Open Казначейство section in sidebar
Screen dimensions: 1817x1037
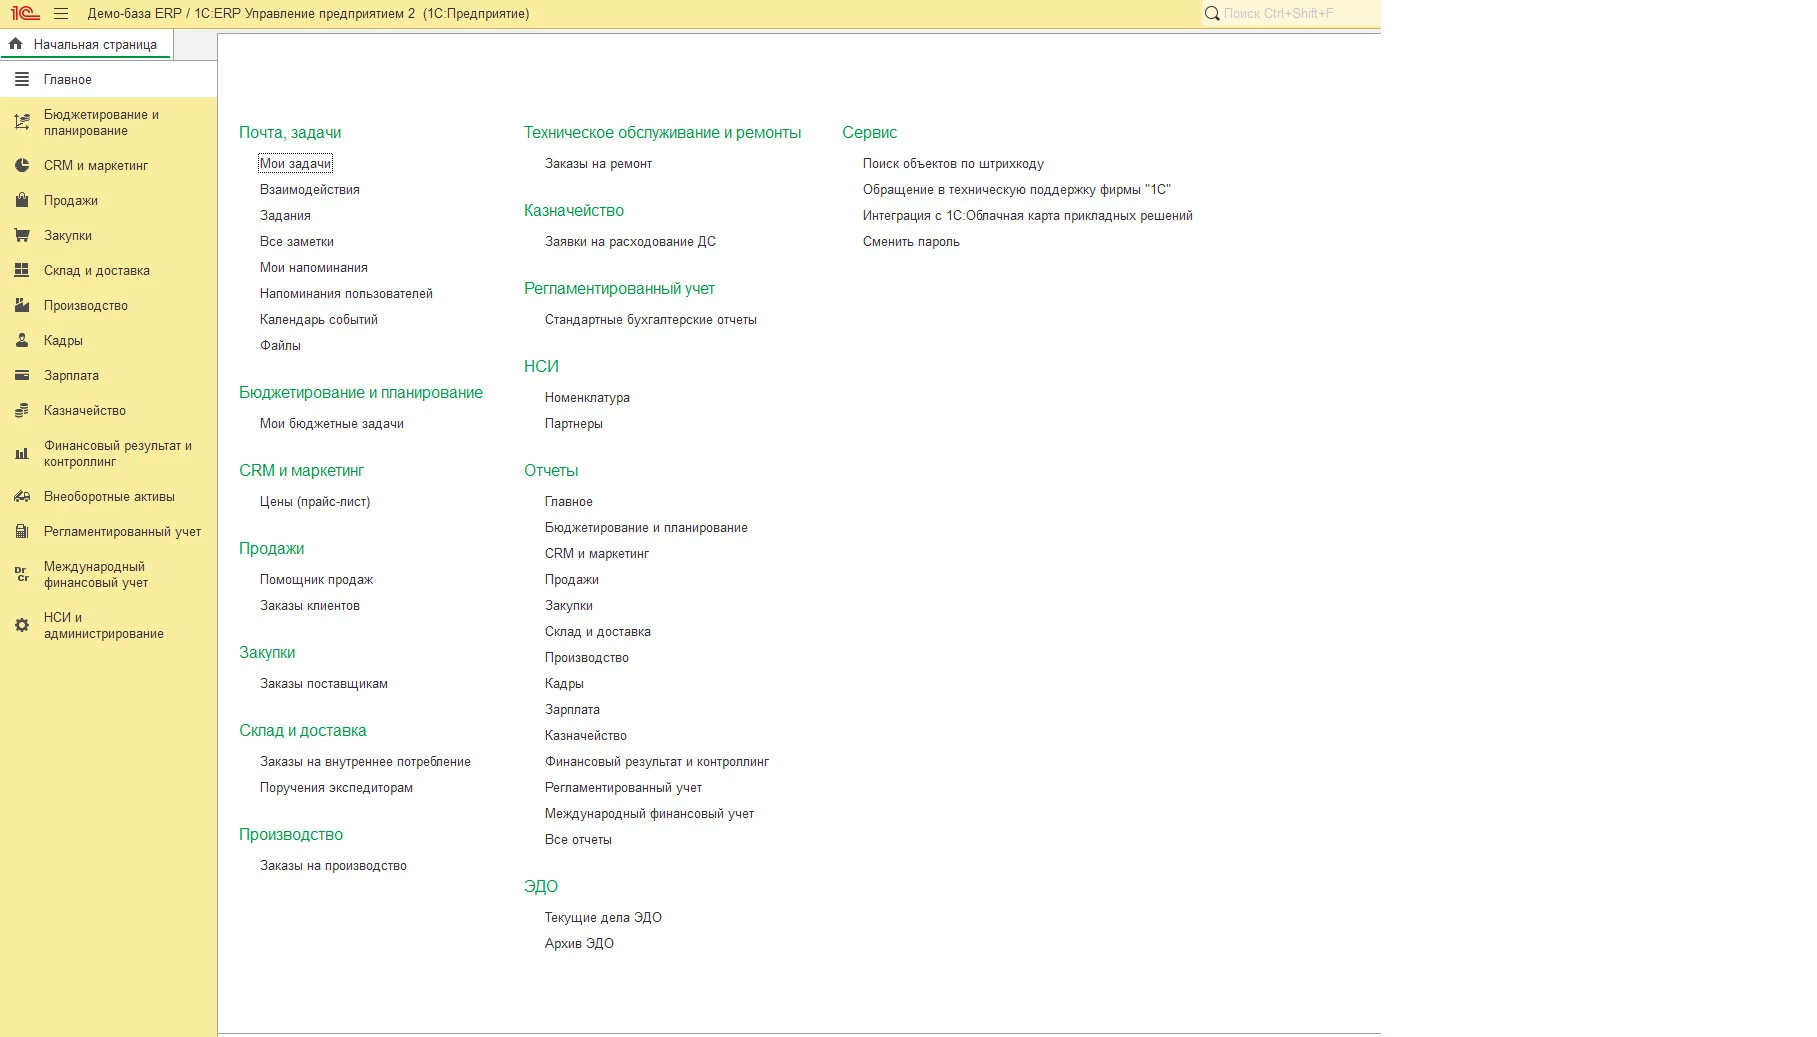pos(108,410)
